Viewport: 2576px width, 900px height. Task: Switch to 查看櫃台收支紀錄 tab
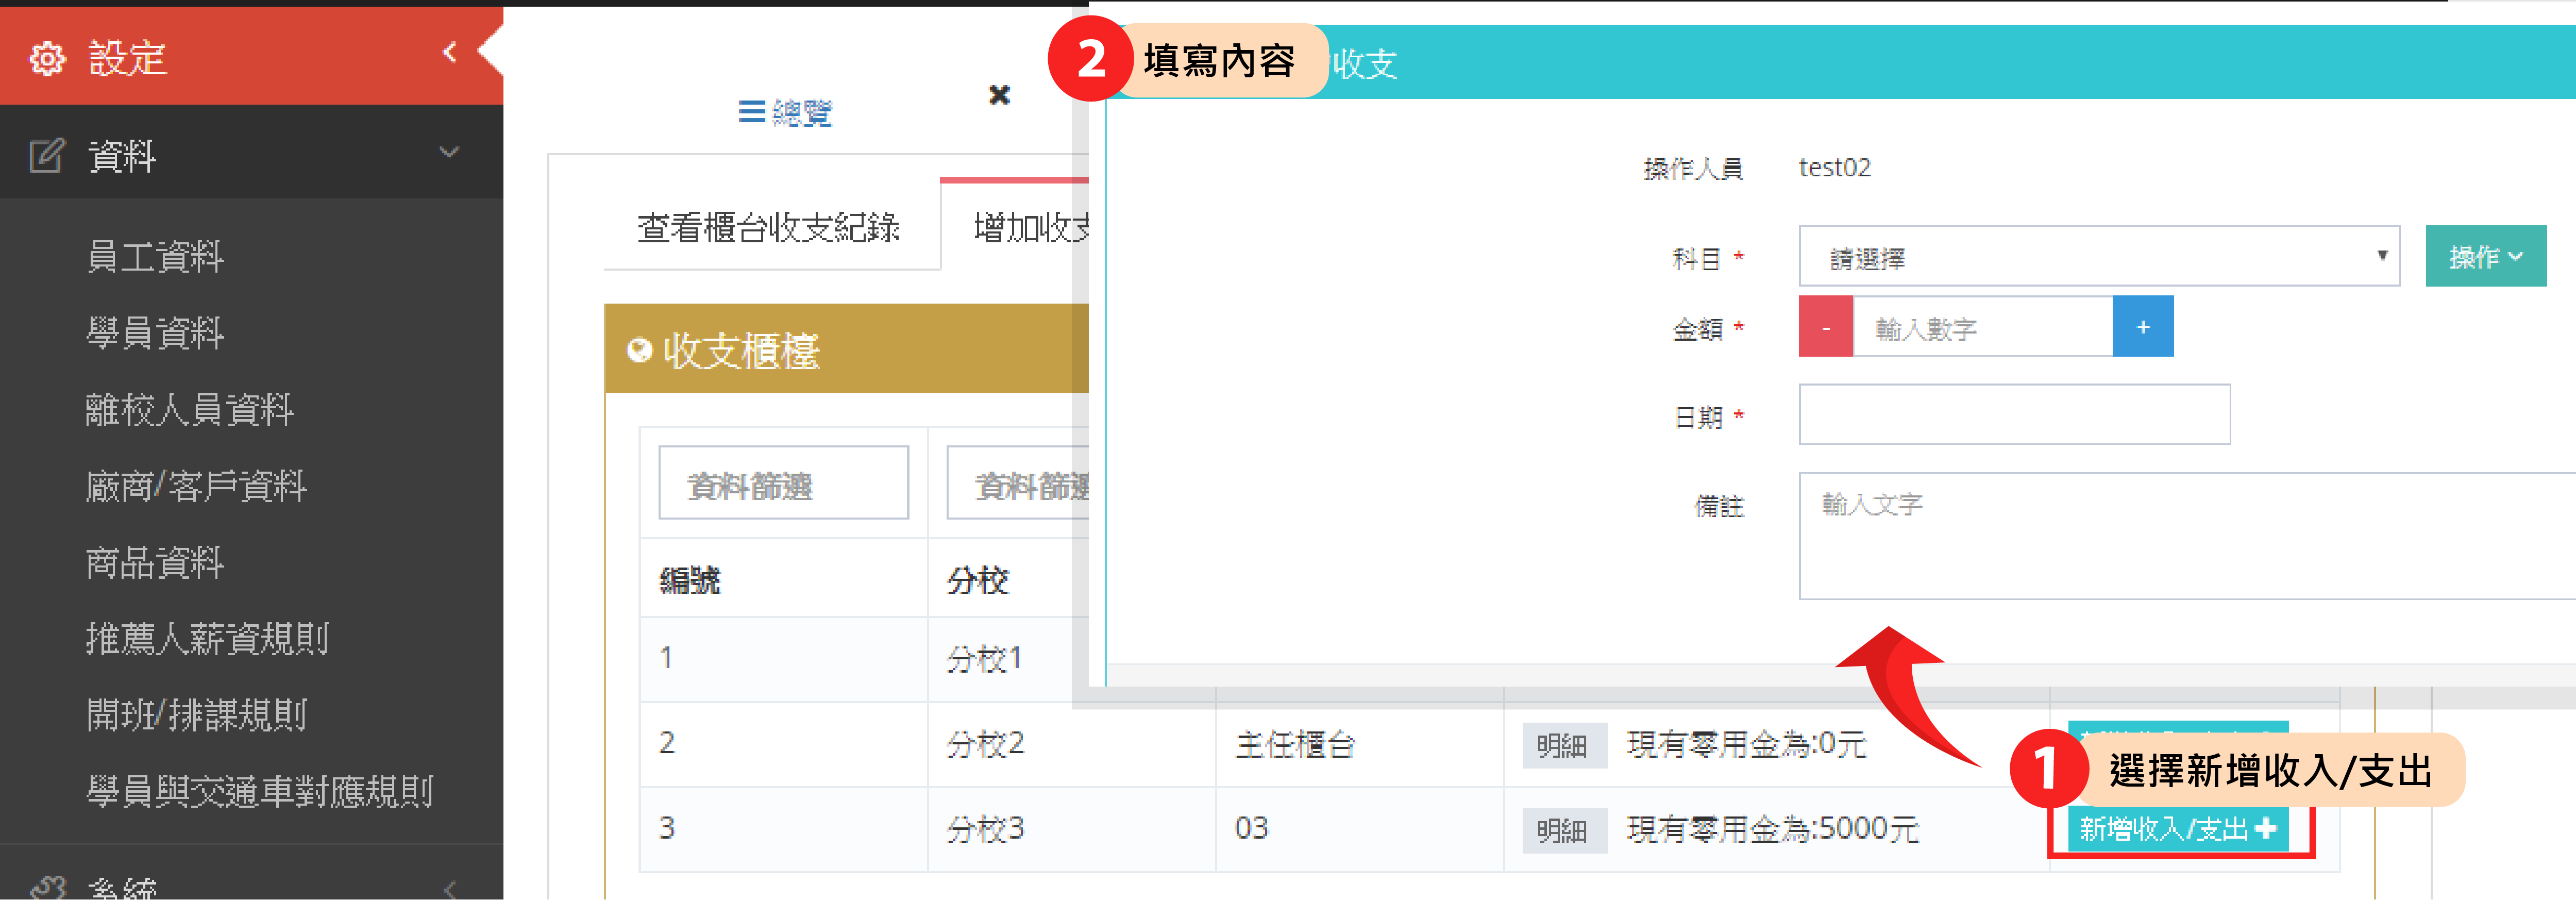768,228
